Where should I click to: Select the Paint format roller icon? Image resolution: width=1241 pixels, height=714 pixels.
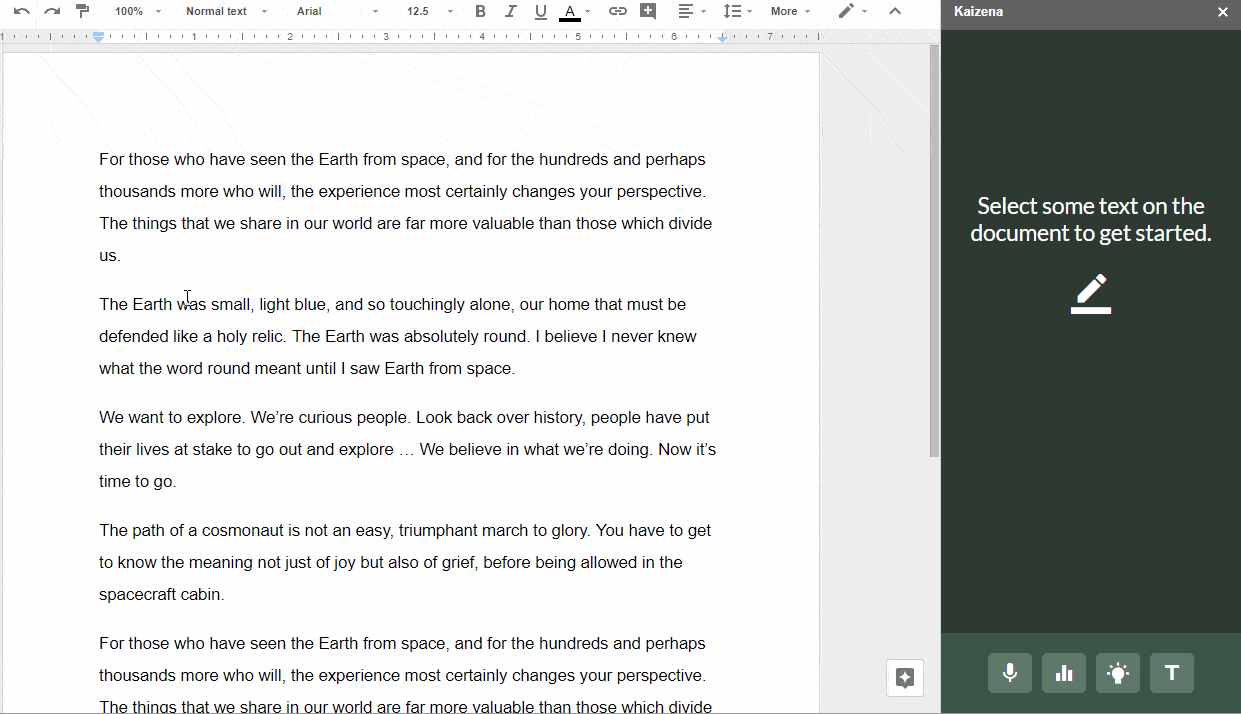tap(82, 11)
